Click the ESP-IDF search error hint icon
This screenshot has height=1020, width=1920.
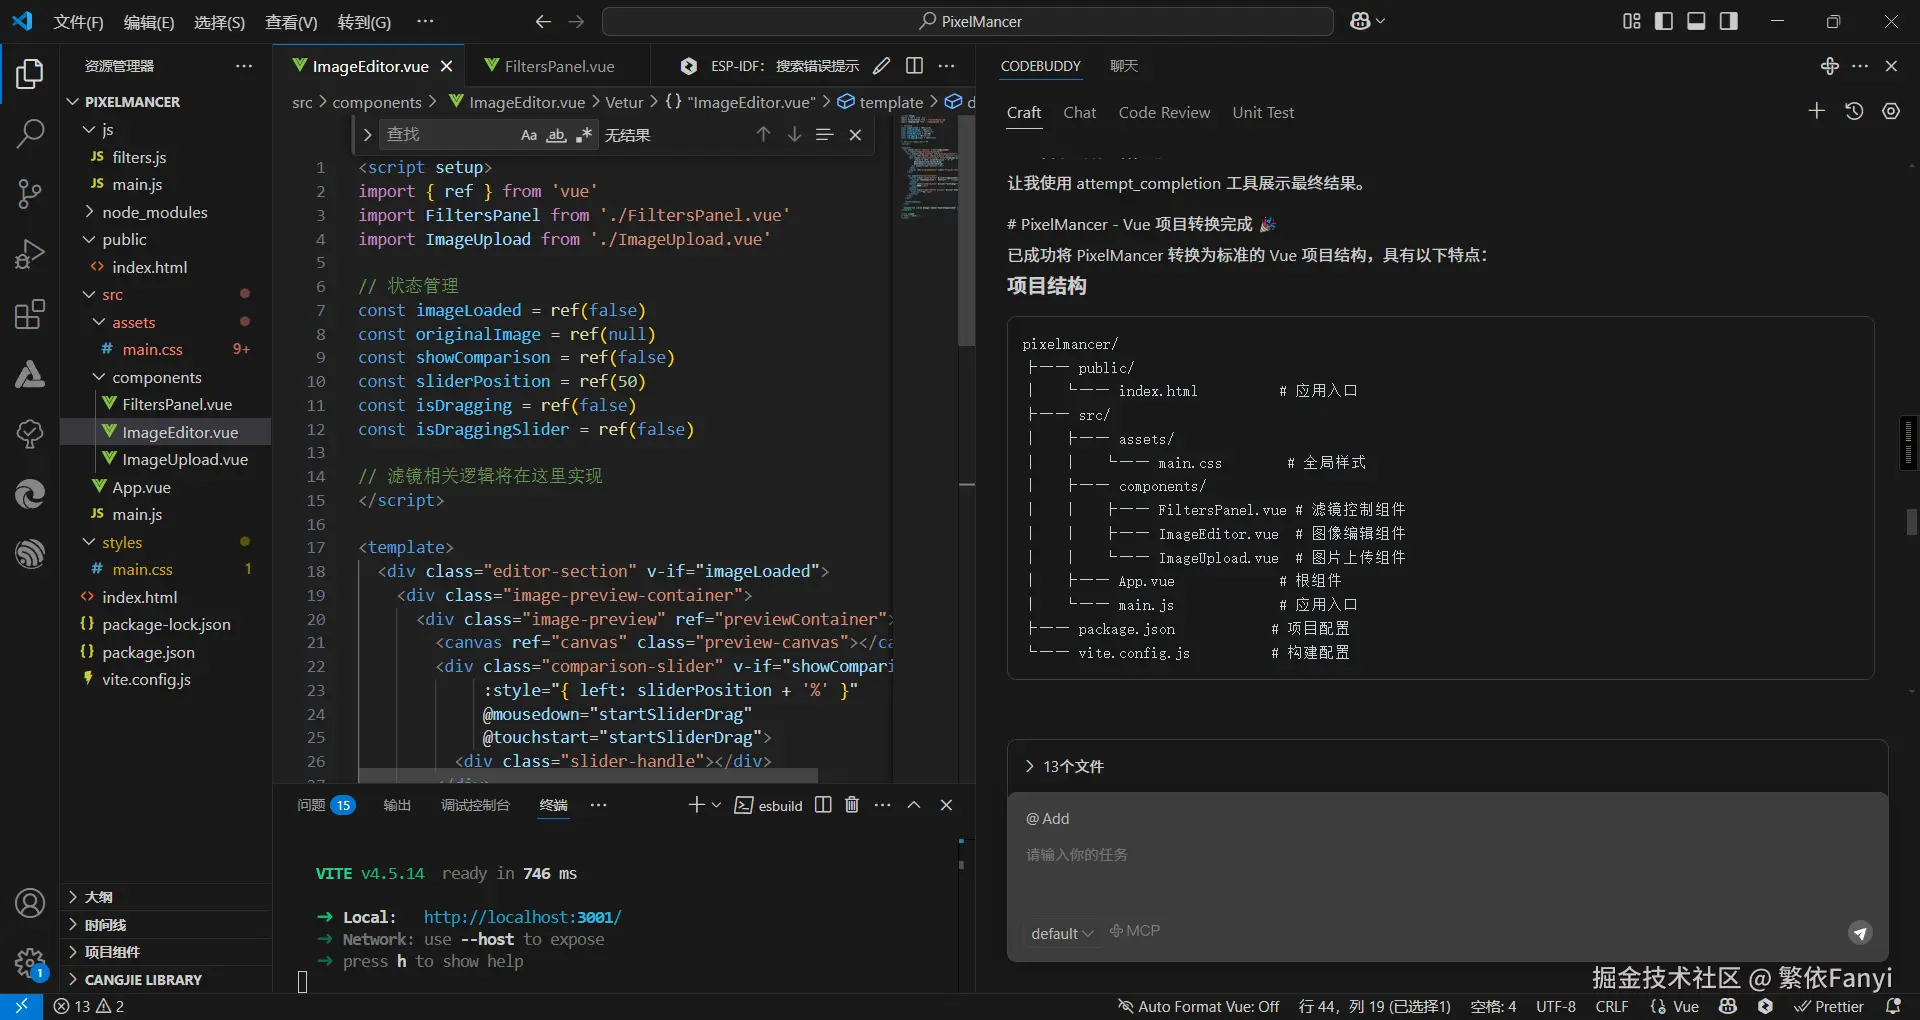pyautogui.click(x=688, y=66)
